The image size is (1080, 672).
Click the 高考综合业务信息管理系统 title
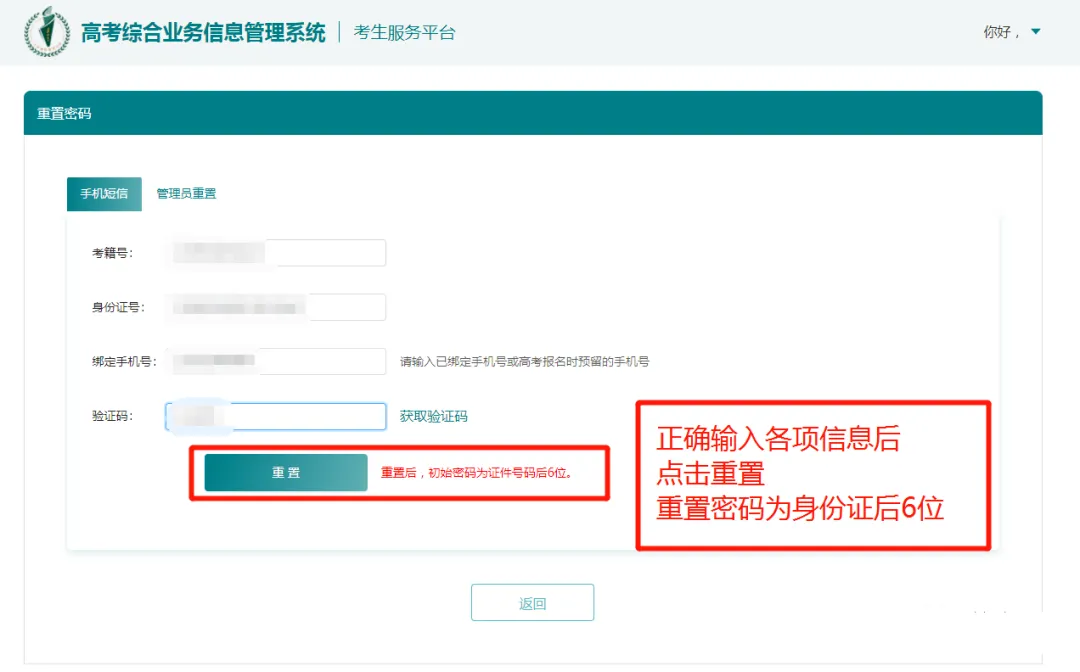(203, 32)
